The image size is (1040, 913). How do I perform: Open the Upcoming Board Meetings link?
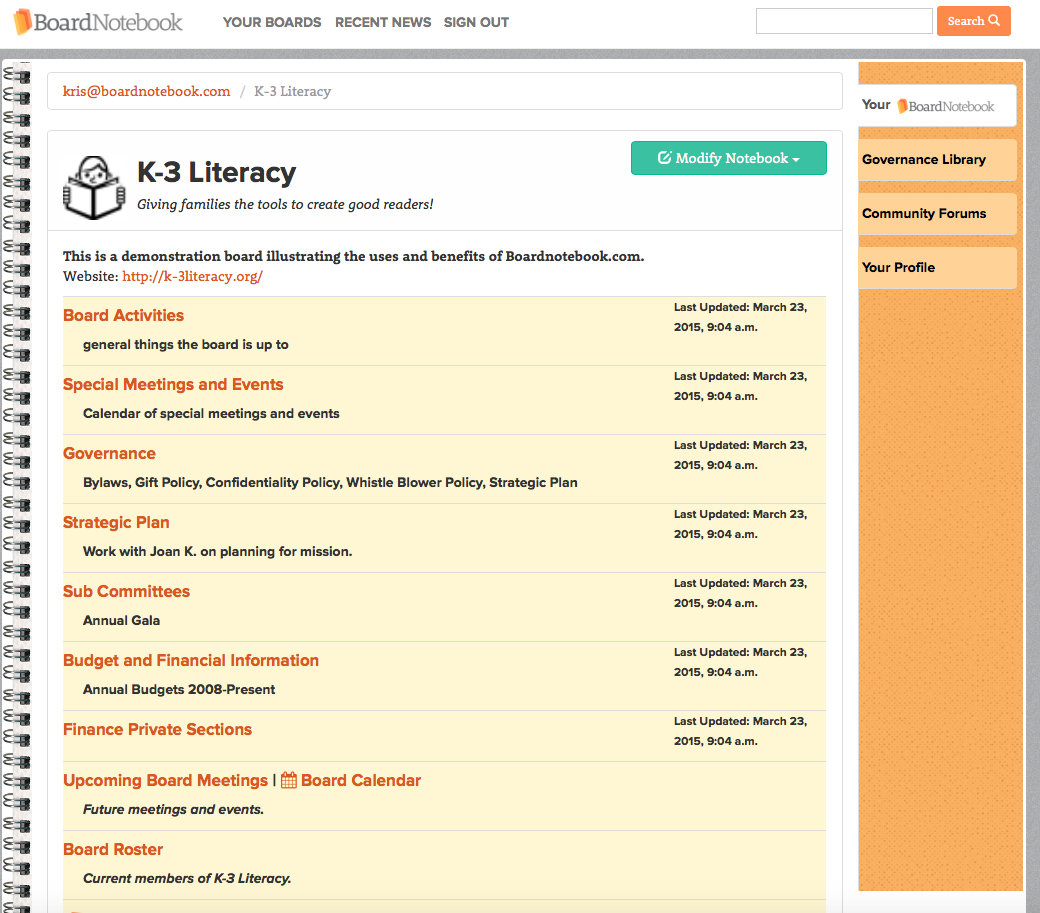pyautogui.click(x=165, y=780)
